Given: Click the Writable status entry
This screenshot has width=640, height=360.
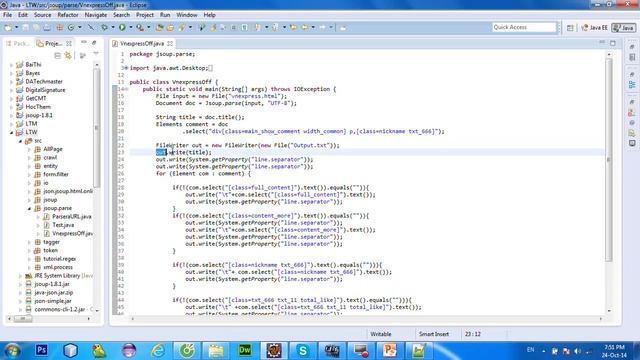Looking at the screenshot, I should 380,334.
